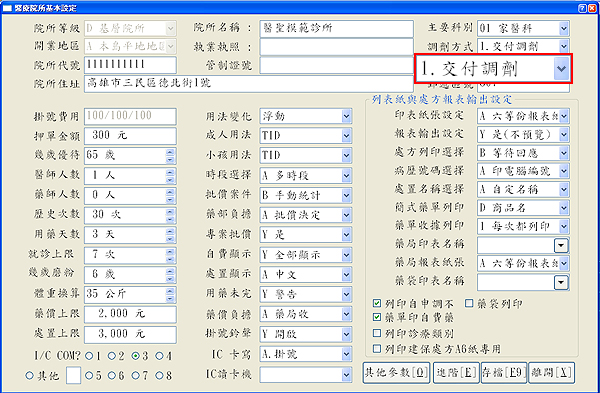This screenshot has width=600, height=393.
Task: Click the spinner arrow for 醫師人數
Action: (170, 176)
